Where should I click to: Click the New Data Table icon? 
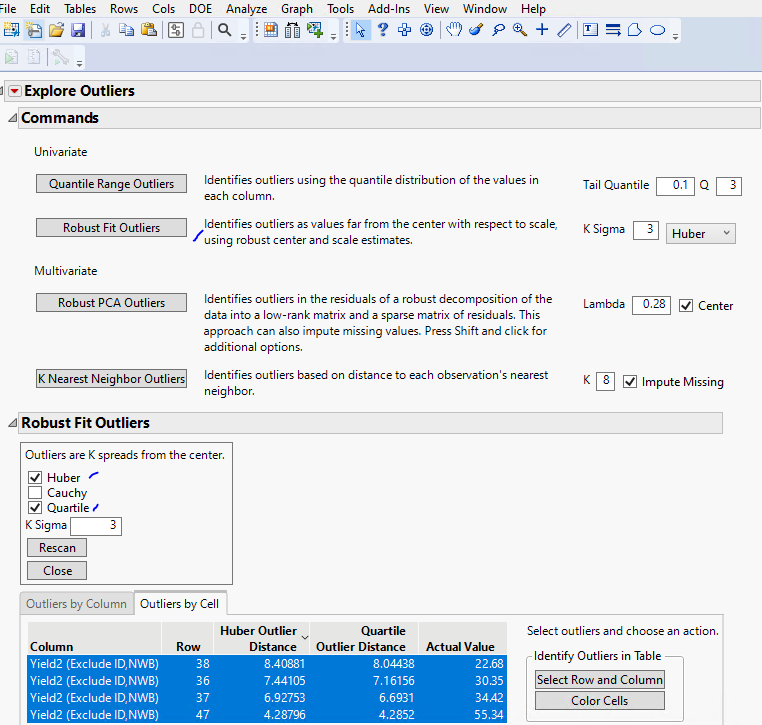pyautogui.click(x=11, y=30)
